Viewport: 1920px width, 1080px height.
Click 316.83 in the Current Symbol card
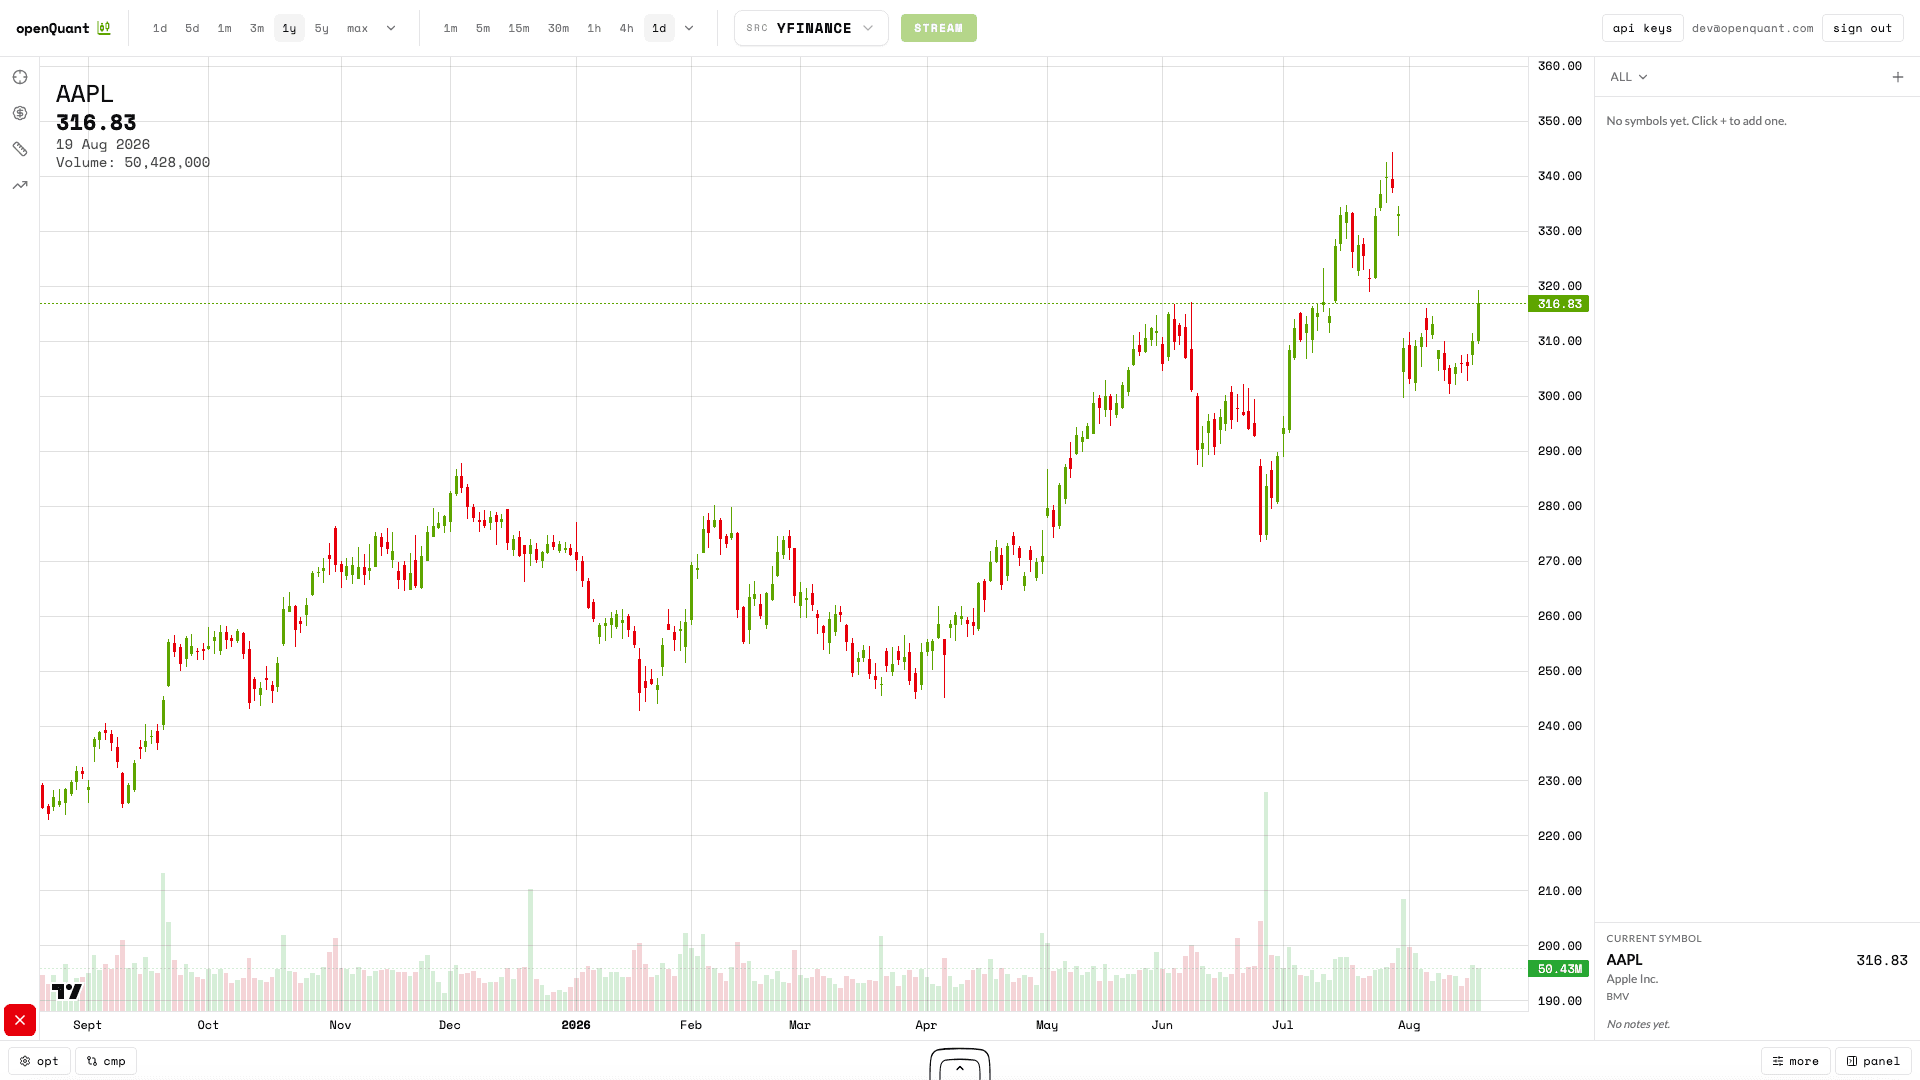pyautogui.click(x=1882, y=960)
